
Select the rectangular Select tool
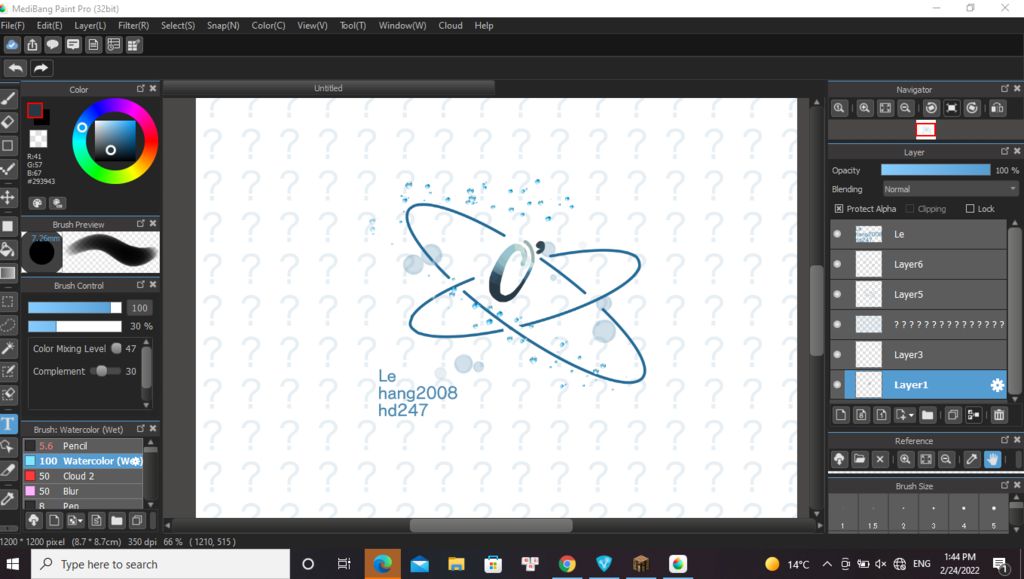[x=8, y=302]
